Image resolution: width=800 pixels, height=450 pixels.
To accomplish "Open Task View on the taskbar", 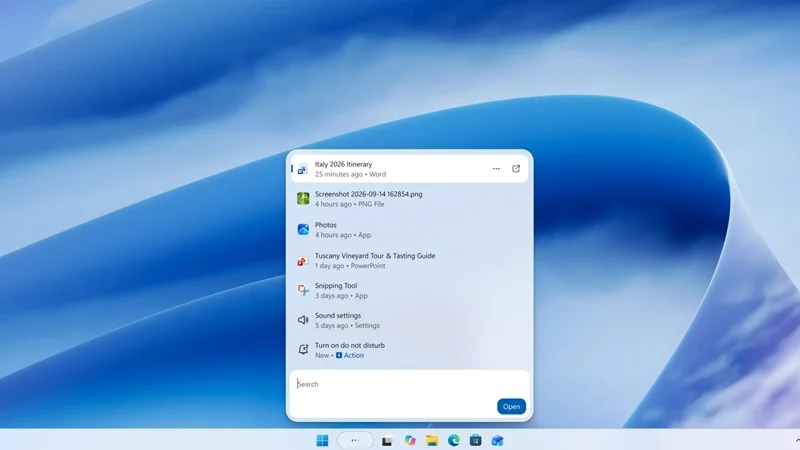I will click(388, 440).
